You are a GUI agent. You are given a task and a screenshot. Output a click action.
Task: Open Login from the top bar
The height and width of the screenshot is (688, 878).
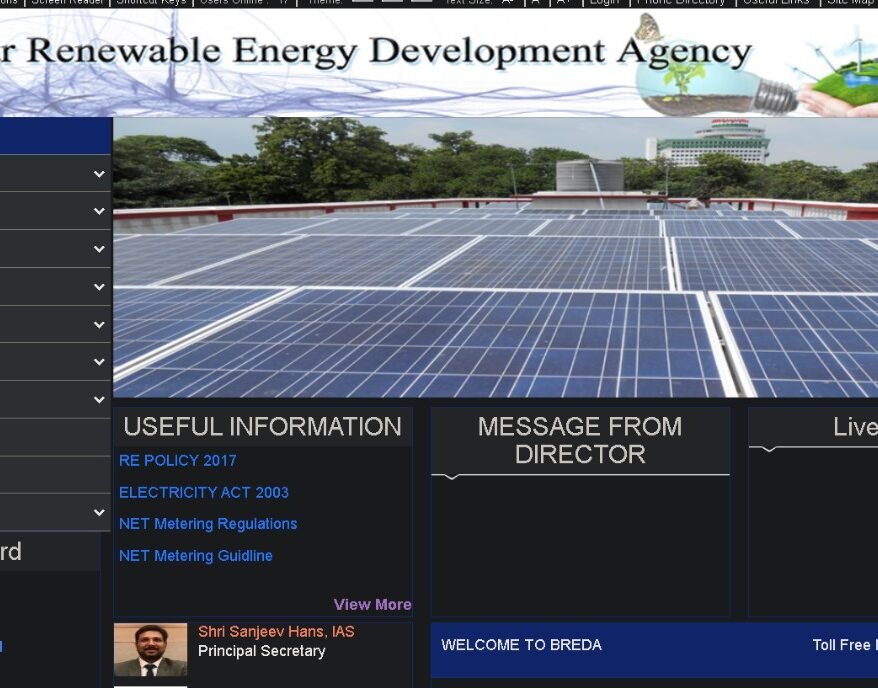coord(604,2)
